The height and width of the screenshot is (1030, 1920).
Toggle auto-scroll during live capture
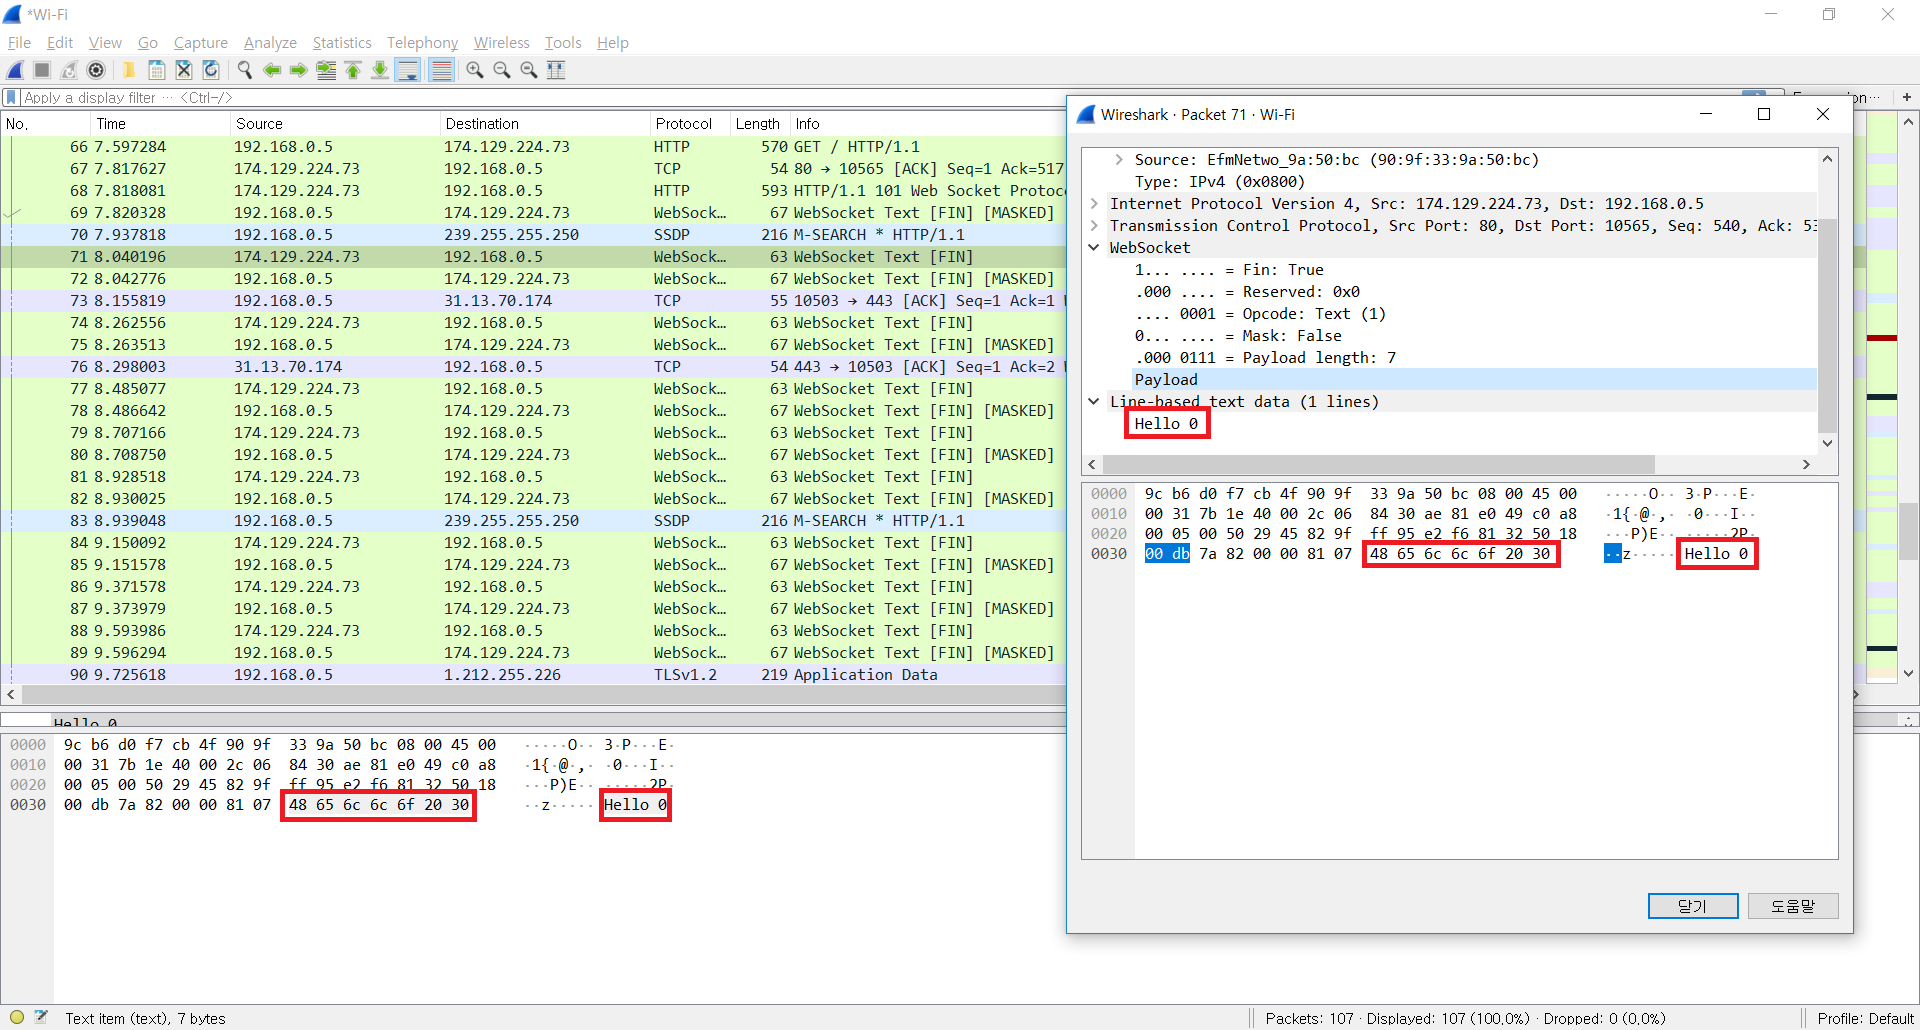(407, 70)
